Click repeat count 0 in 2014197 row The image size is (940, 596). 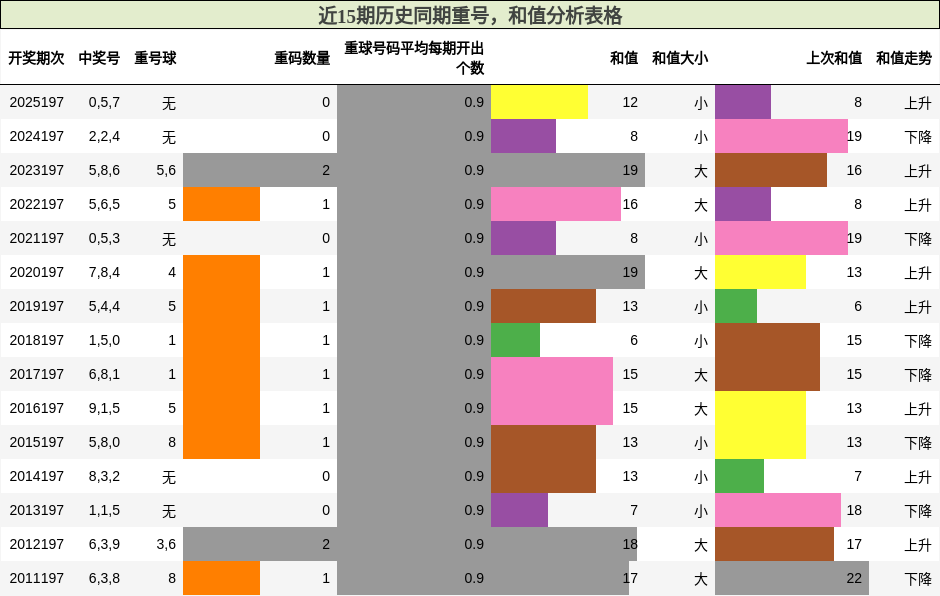point(326,476)
